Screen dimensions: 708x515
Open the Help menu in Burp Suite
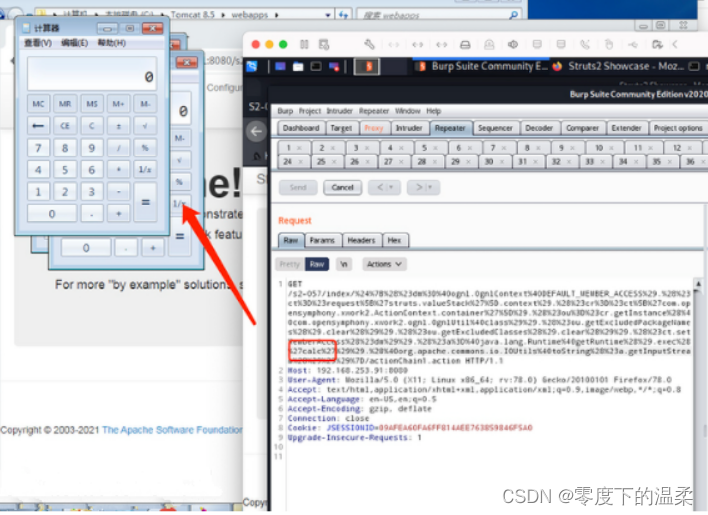(x=433, y=111)
